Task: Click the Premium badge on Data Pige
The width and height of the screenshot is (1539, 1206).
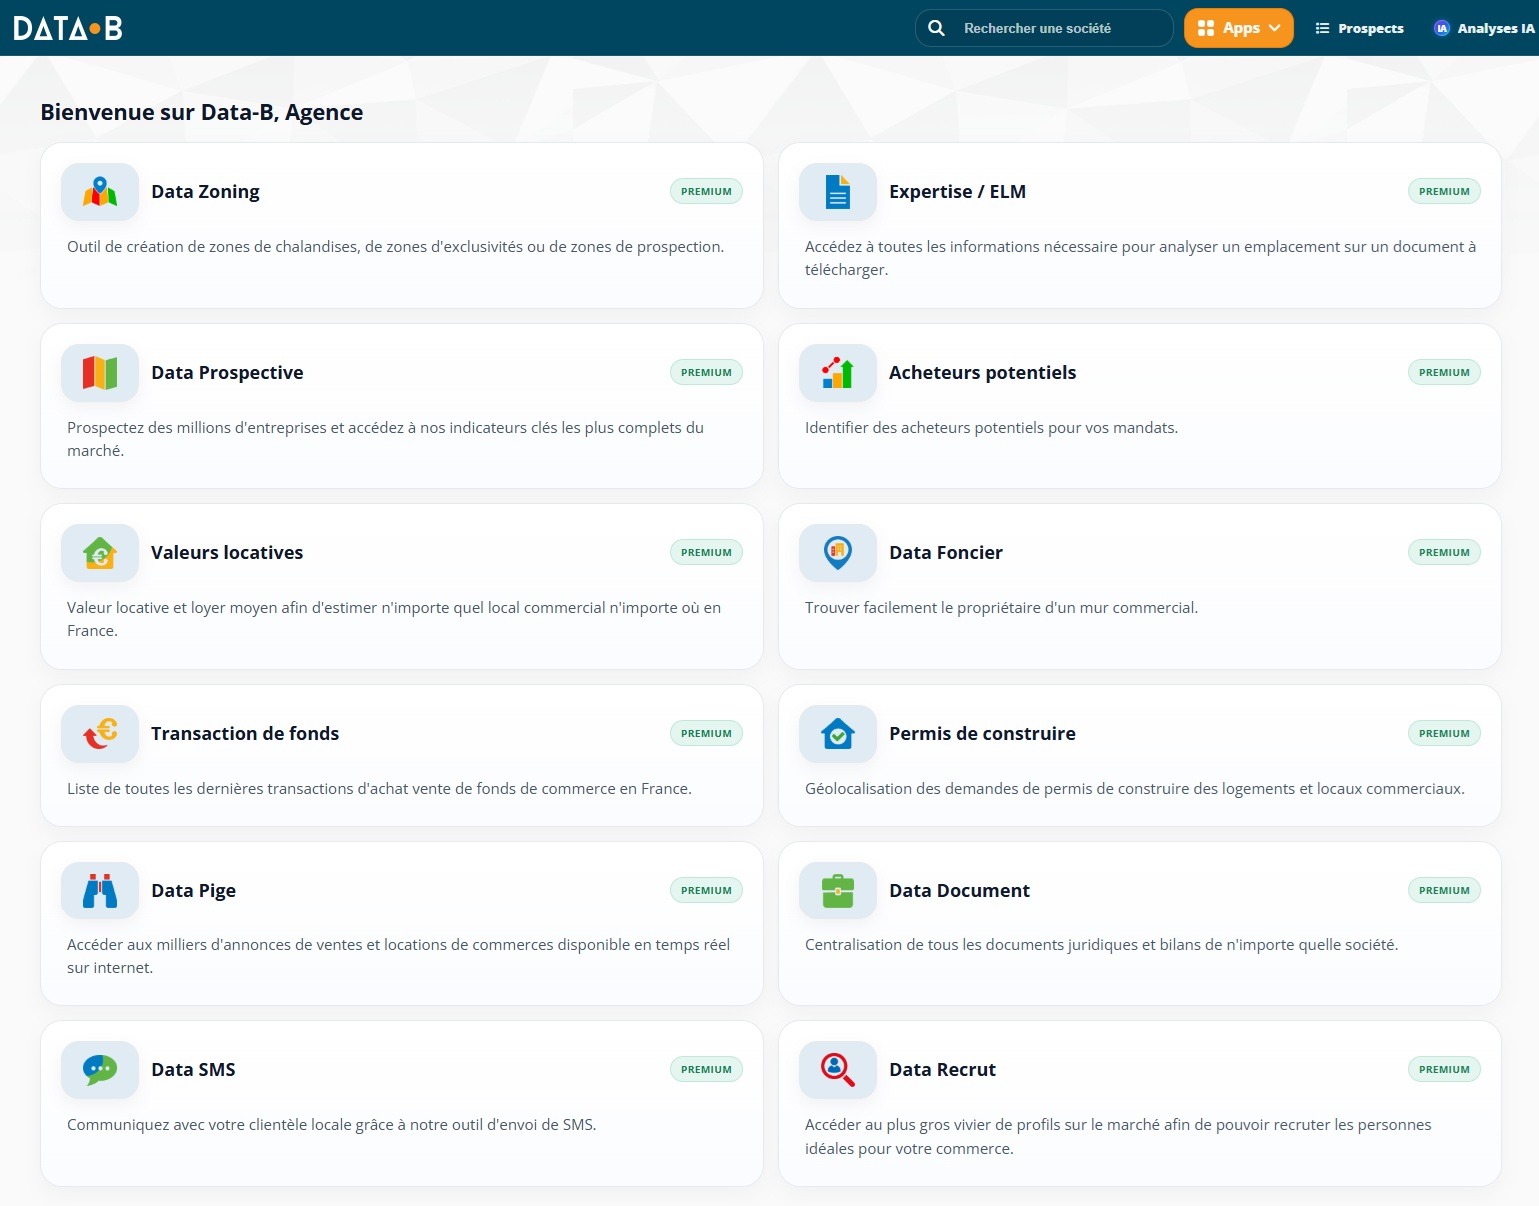Action: point(706,891)
